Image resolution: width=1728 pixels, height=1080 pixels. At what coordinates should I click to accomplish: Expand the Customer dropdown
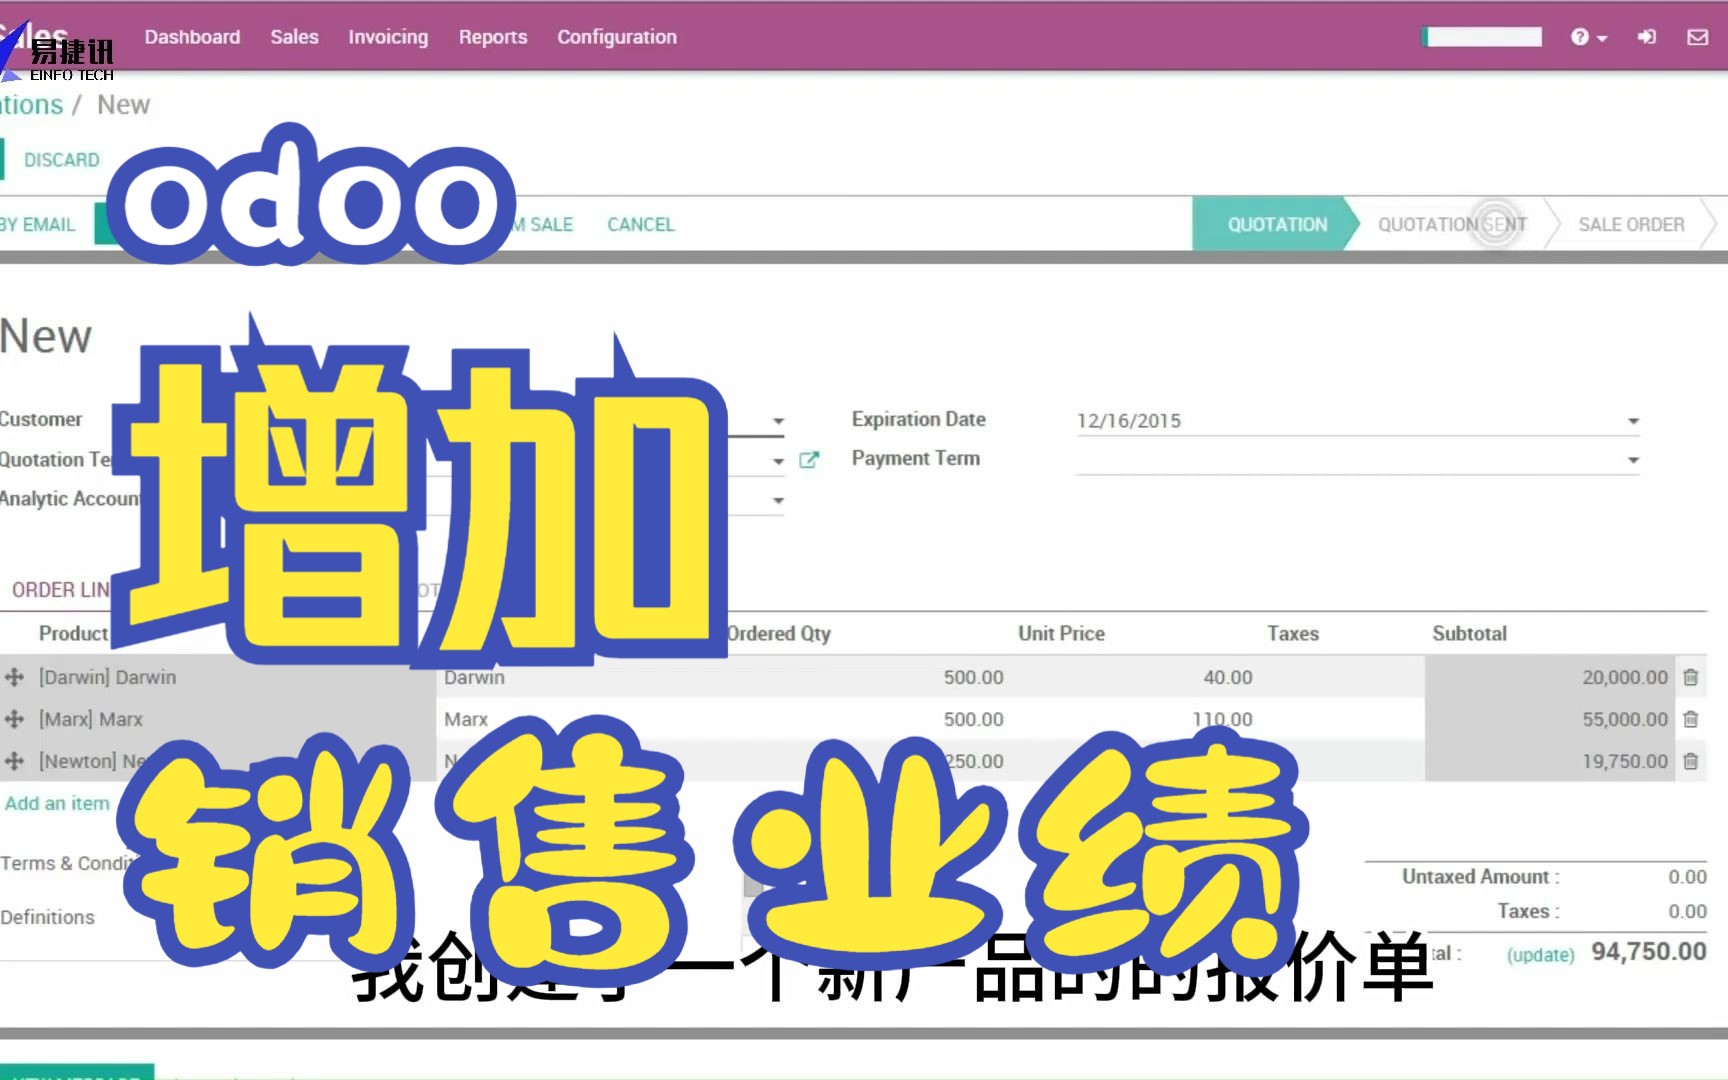point(778,421)
